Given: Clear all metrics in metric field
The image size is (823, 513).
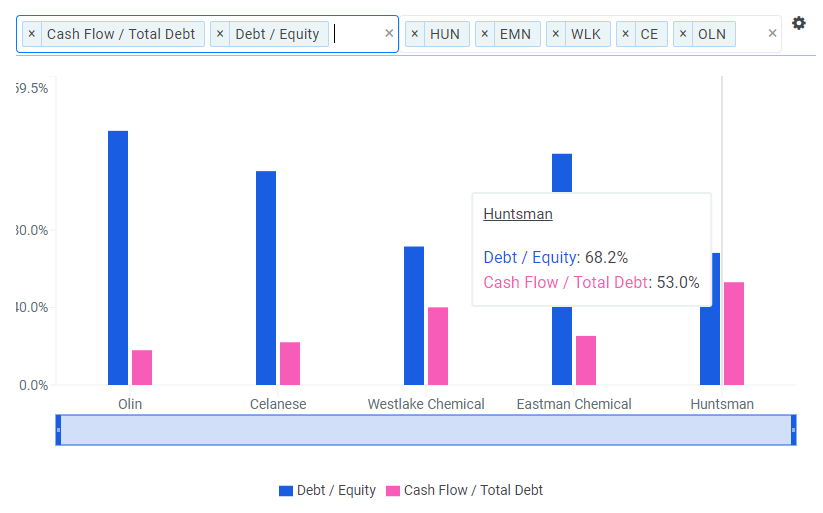Looking at the screenshot, I should tap(389, 34).
